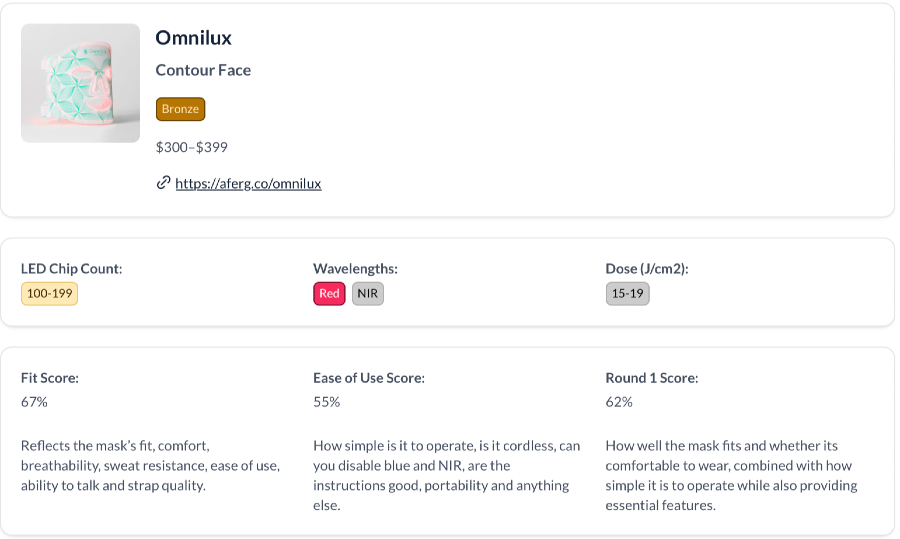The width and height of the screenshot is (900, 539).
Task: Click the LED Chip Count label
Action: click(71, 269)
